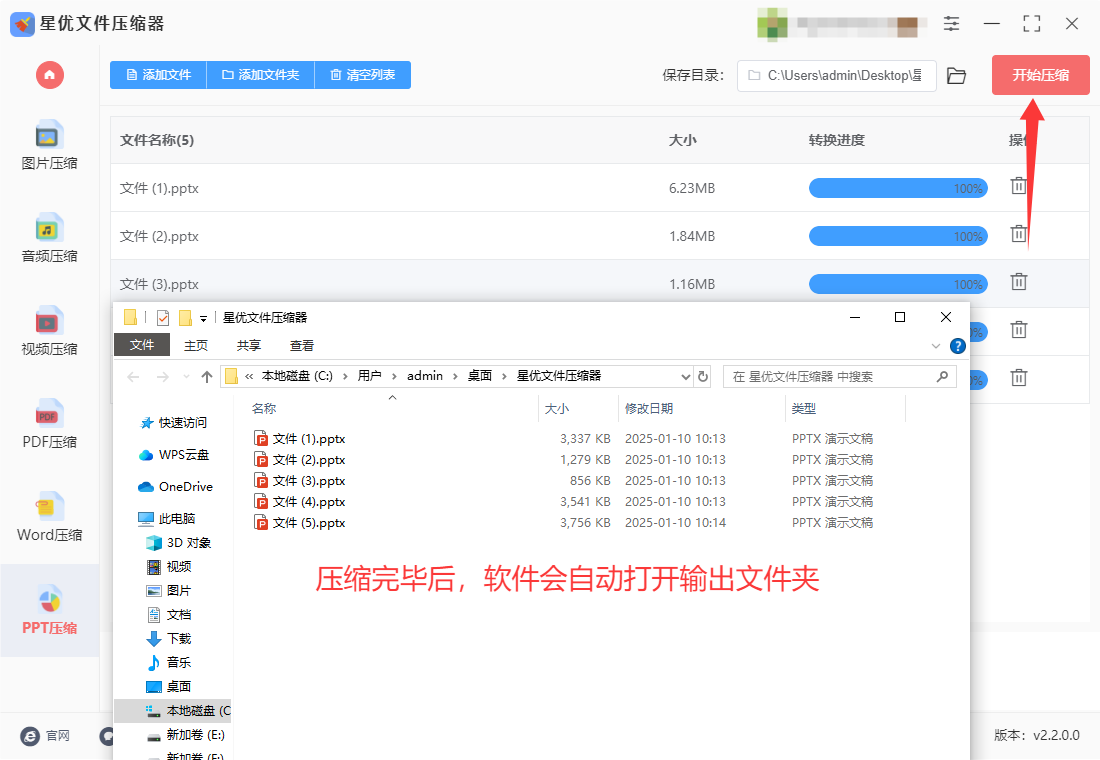Click trash icon of fifth file row

[x=1019, y=378]
